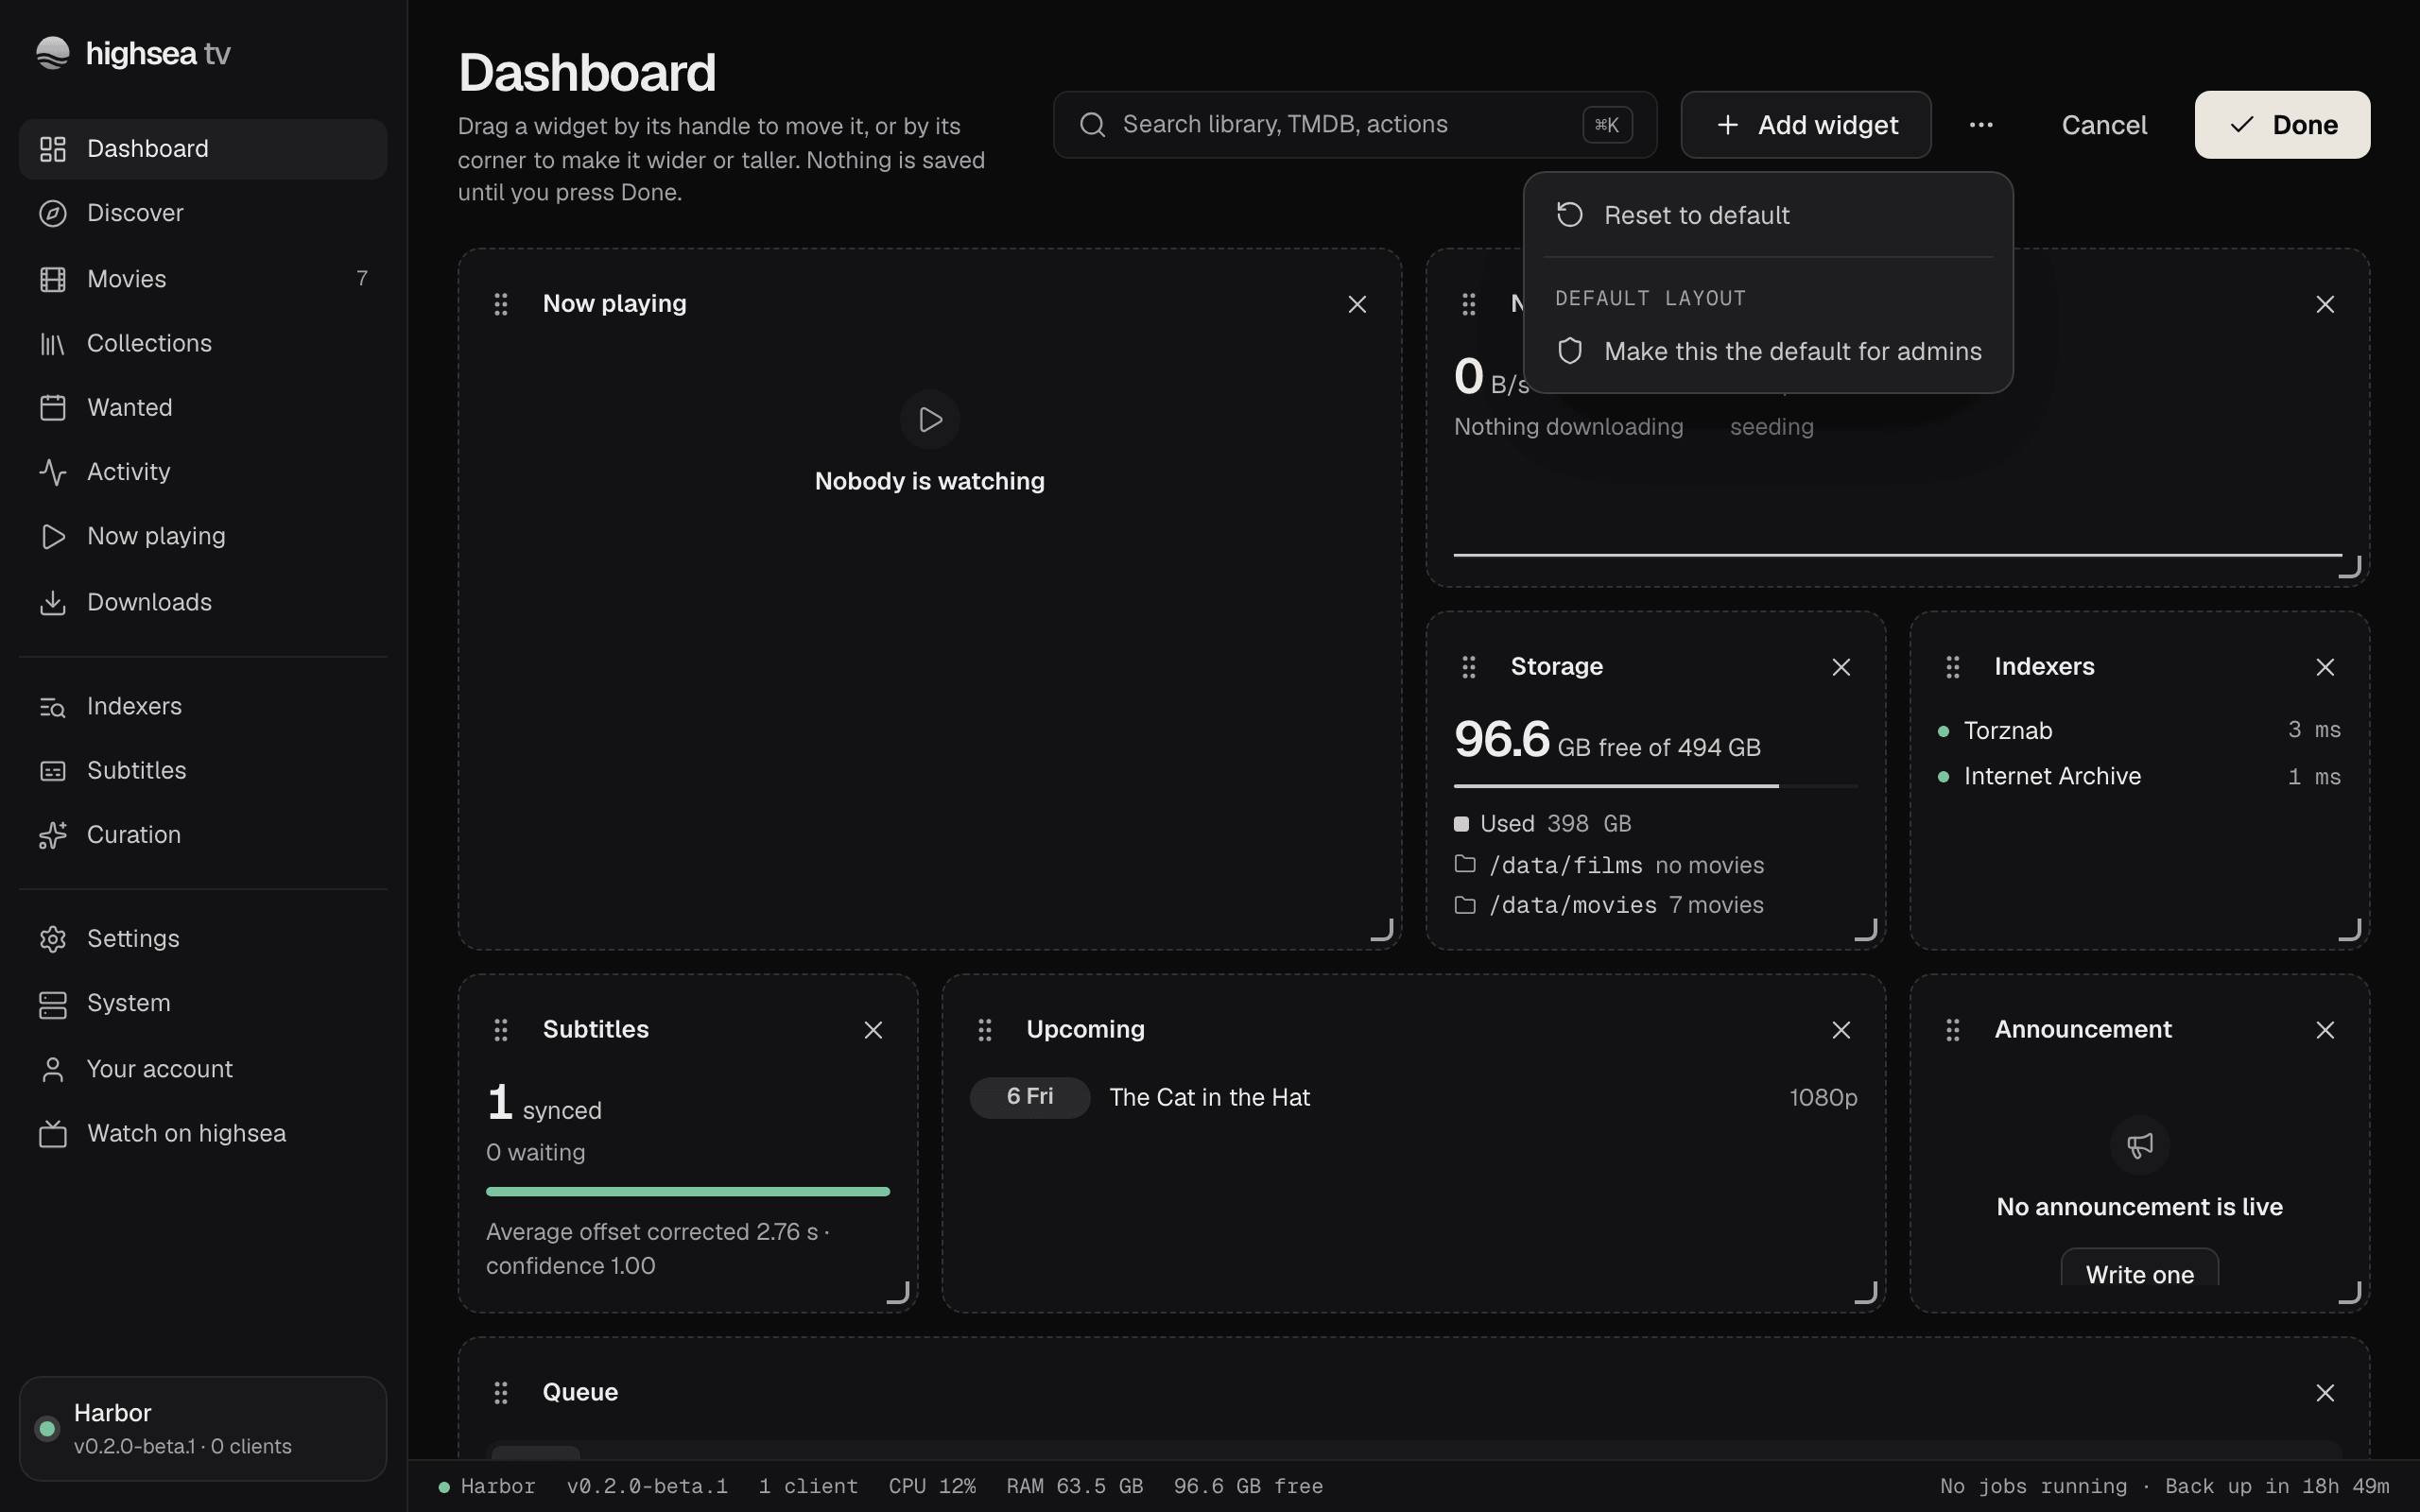The width and height of the screenshot is (2420, 1512).
Task: Click the Queue widget drag handle
Action: [x=501, y=1393]
